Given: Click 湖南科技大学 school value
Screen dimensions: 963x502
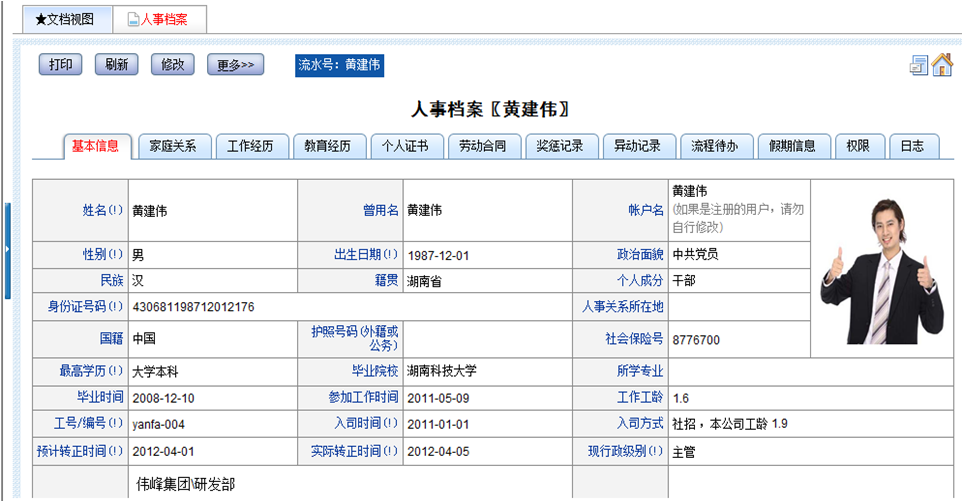Looking at the screenshot, I should pyautogui.click(x=442, y=371).
